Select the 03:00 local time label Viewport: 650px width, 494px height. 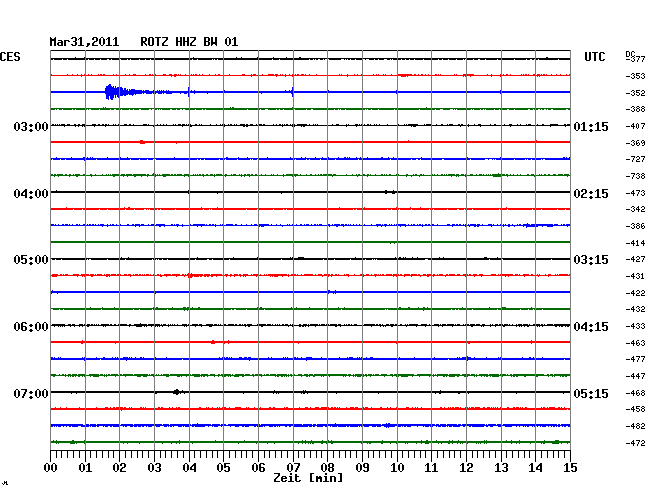click(31, 126)
